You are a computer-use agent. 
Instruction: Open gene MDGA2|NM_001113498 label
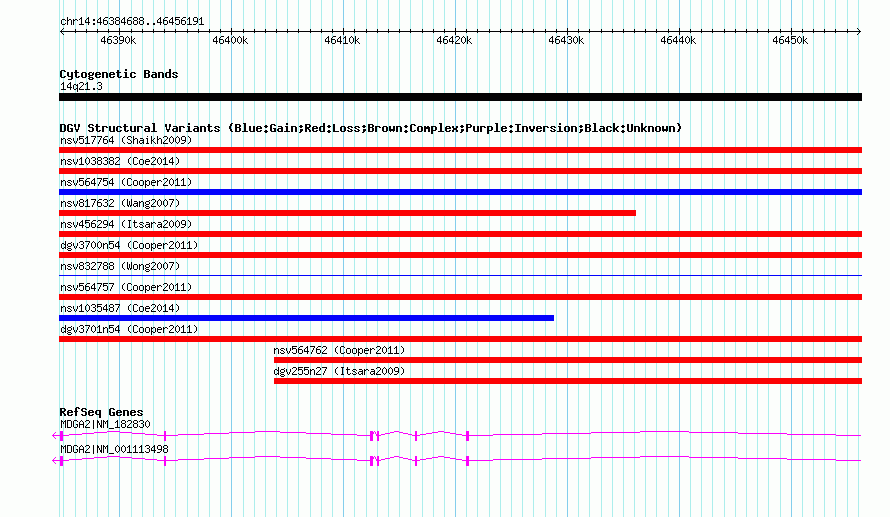click(114, 449)
